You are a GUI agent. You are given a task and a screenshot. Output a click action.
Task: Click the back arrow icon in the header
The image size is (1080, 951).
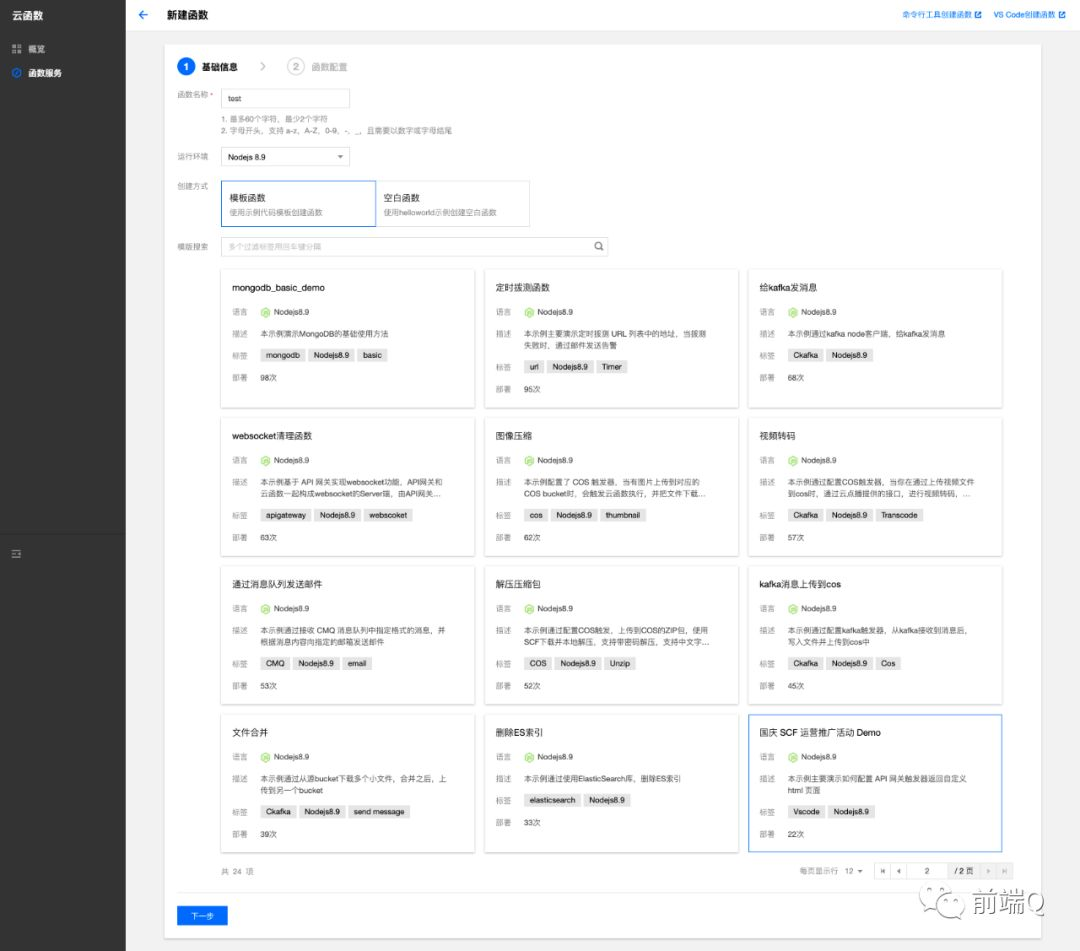click(143, 14)
